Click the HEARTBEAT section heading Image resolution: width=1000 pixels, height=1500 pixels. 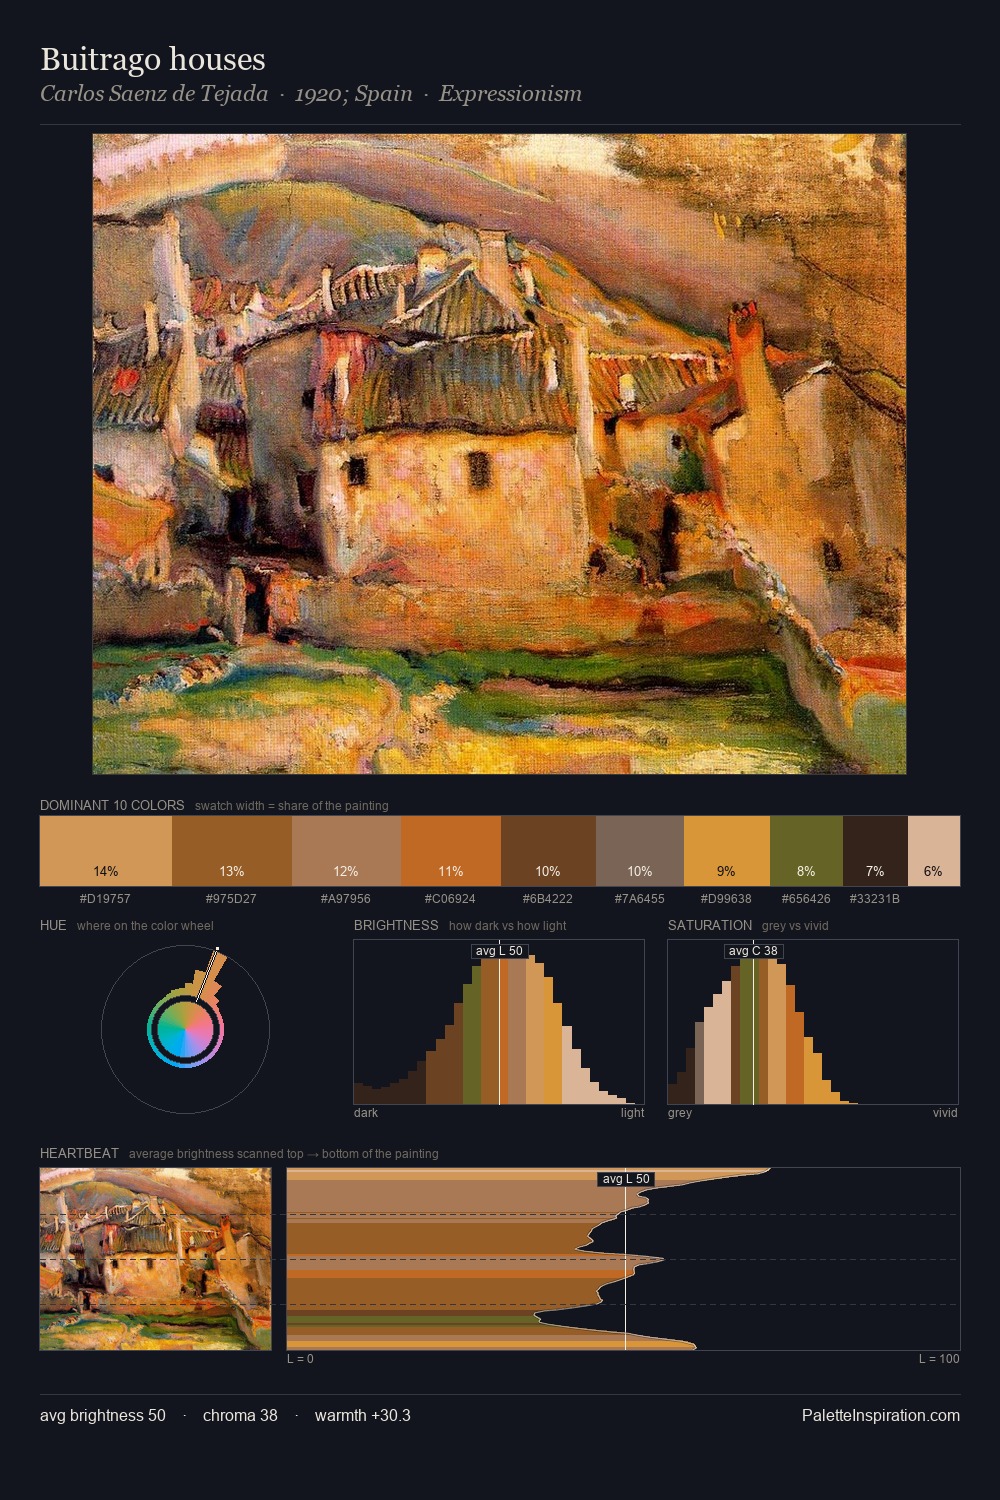coord(79,1153)
